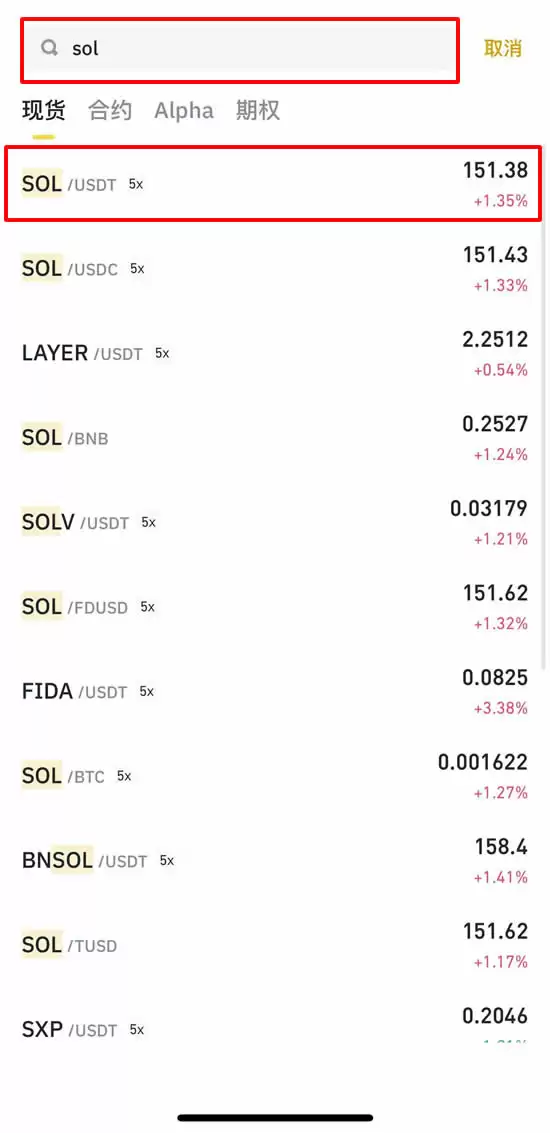
Task: Switch to the 合约 tab
Action: (110, 111)
